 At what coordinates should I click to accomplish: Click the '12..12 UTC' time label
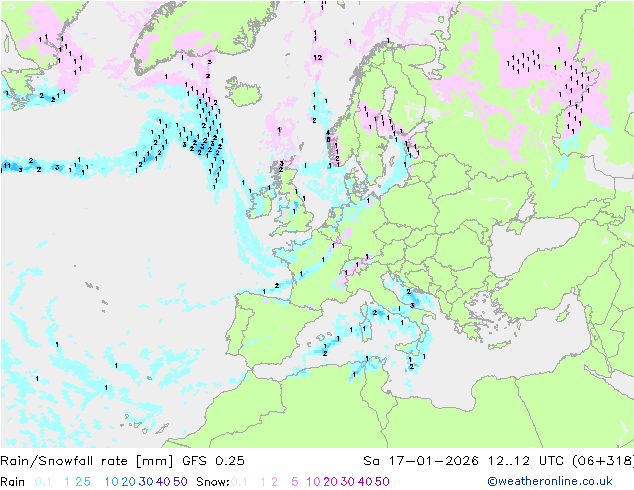point(526,461)
